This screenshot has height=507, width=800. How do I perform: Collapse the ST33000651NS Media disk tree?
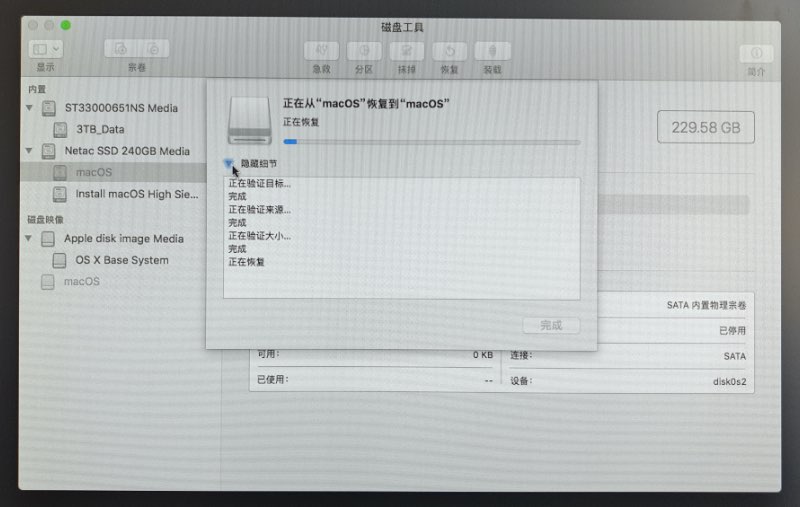pos(29,108)
